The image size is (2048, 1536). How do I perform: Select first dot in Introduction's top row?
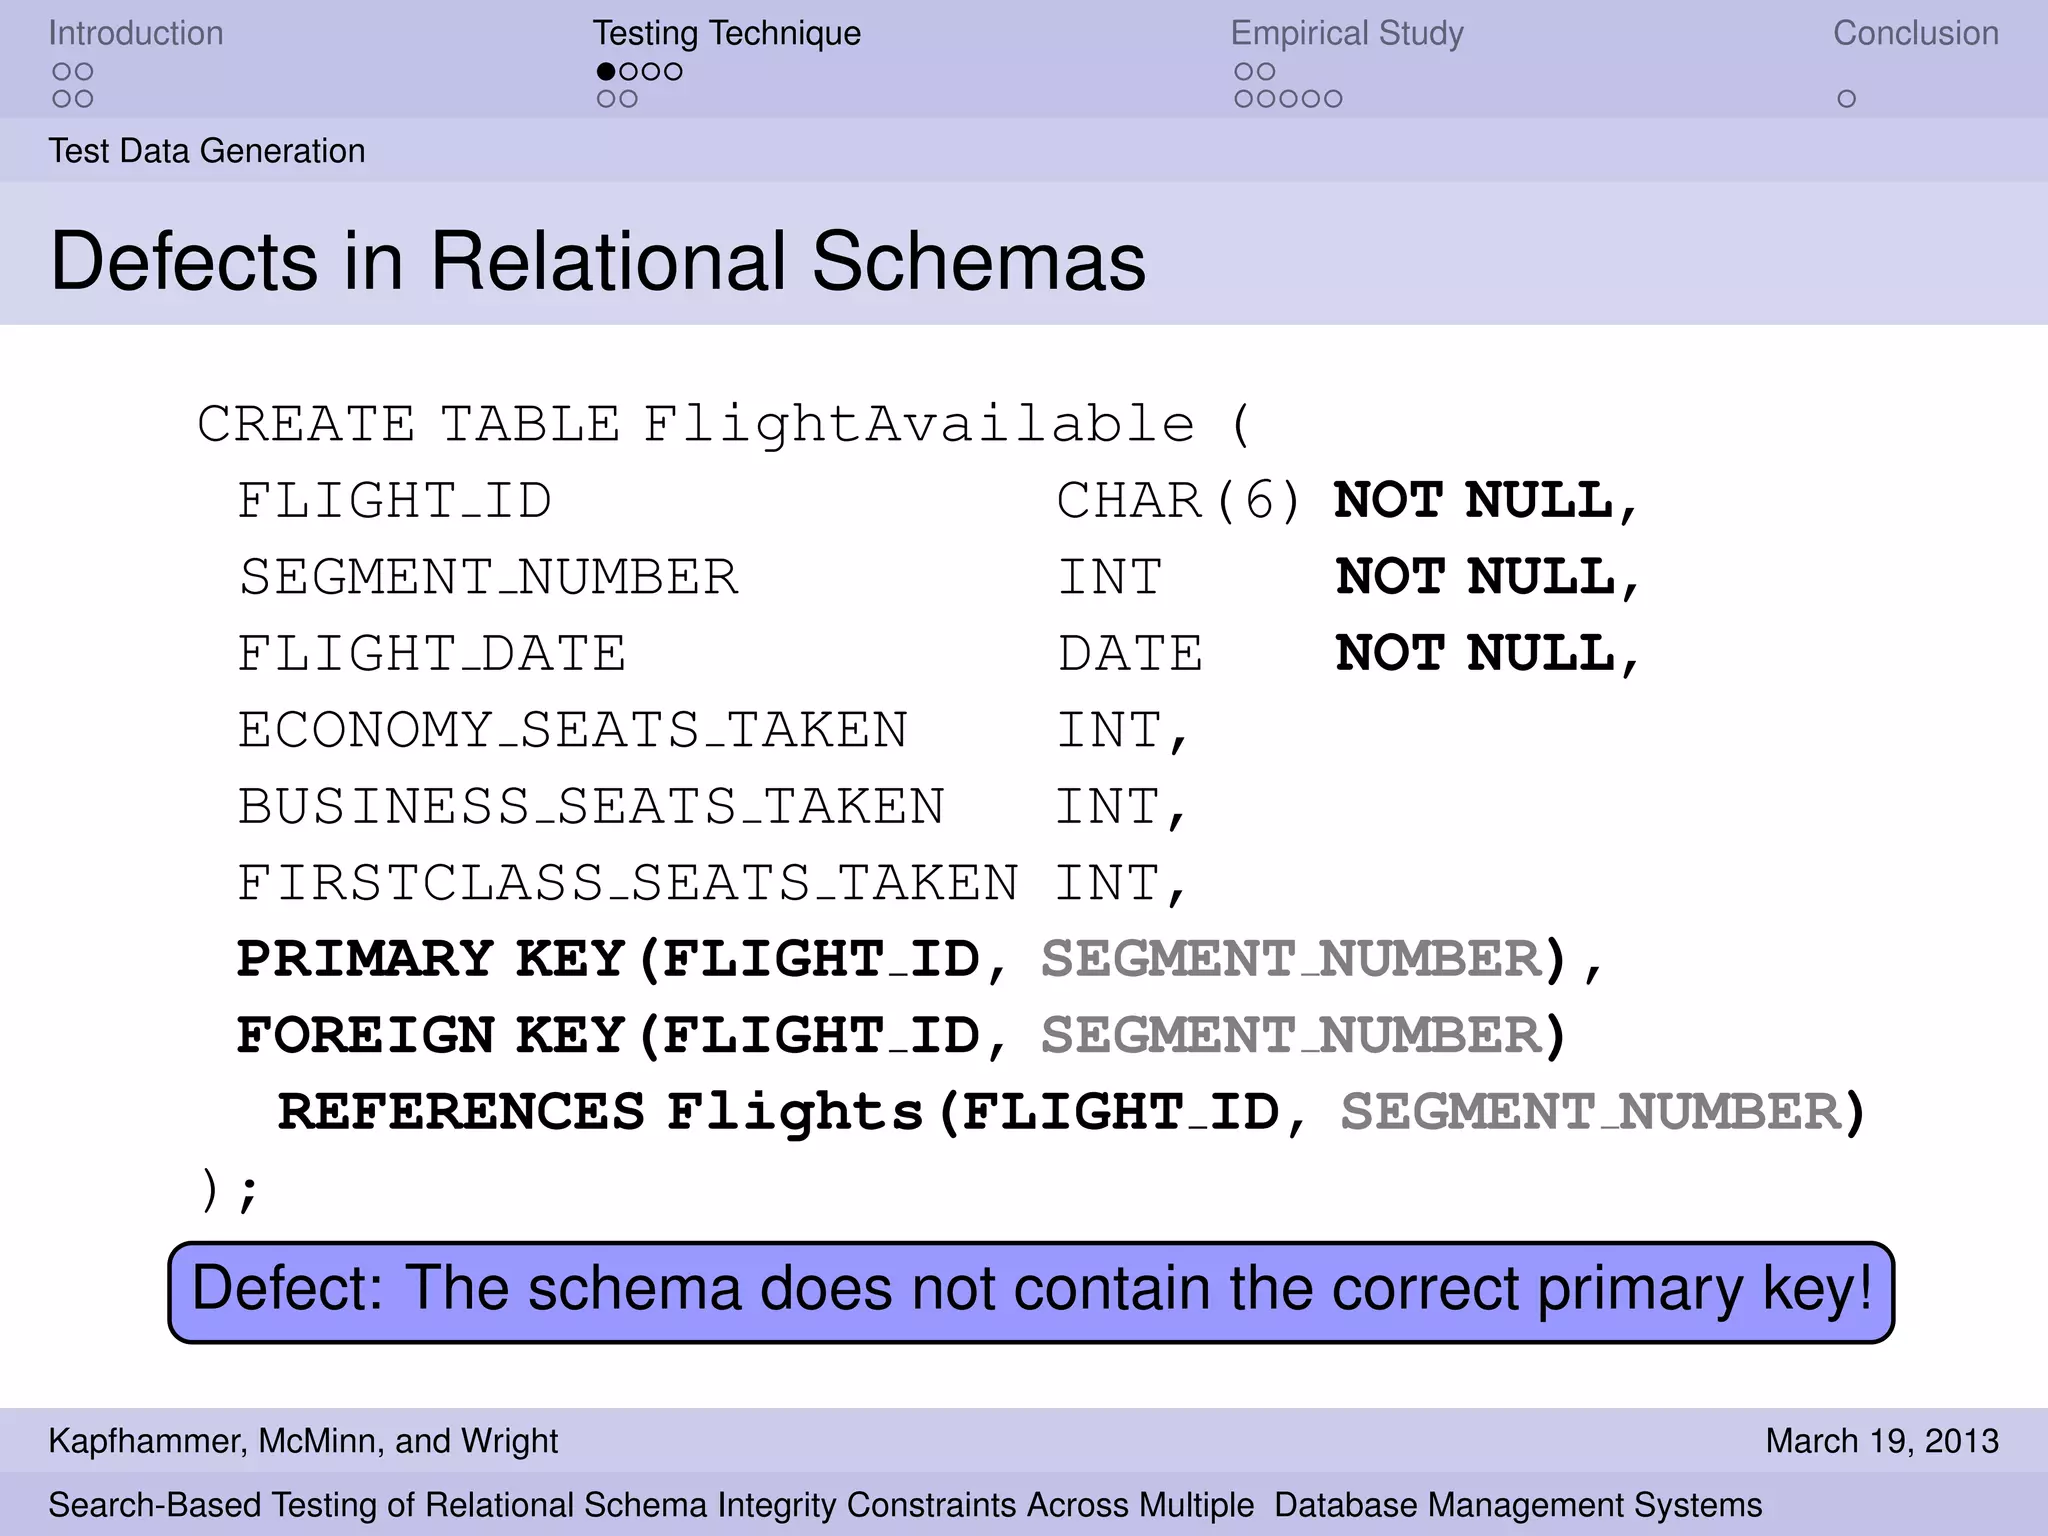[61, 72]
